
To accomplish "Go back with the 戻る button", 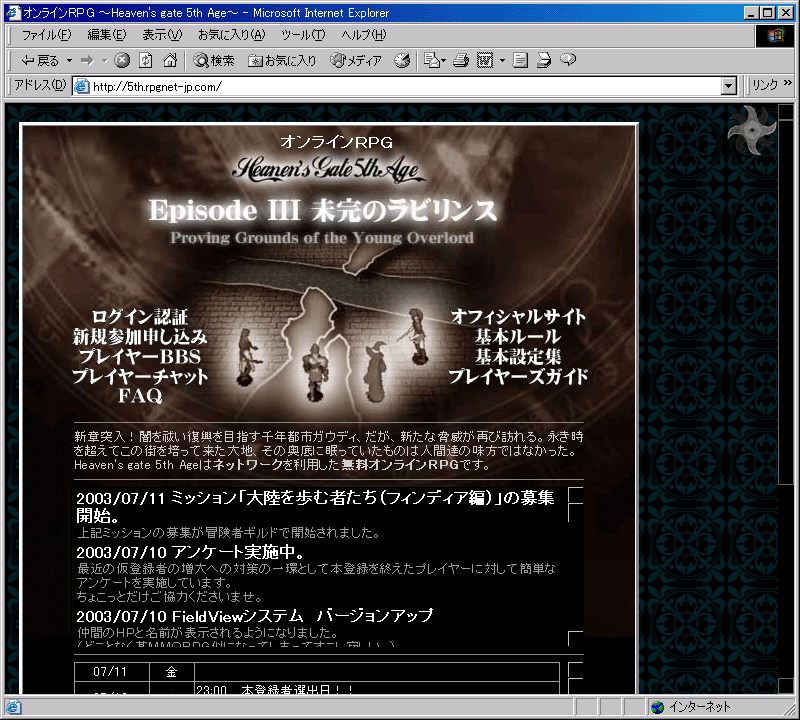I will tap(40, 60).
